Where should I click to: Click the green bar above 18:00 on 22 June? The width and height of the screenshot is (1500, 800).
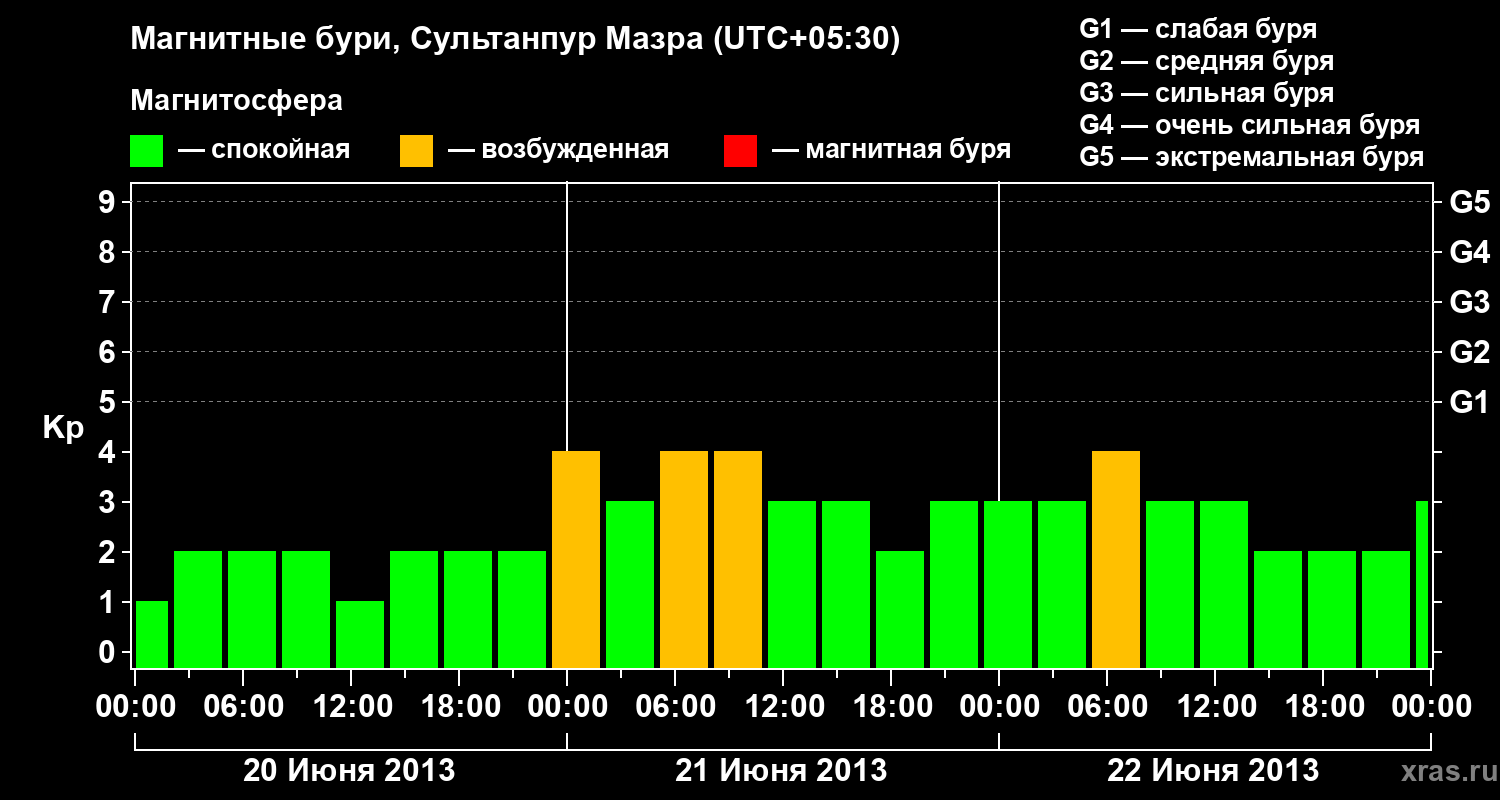tap(1332, 609)
